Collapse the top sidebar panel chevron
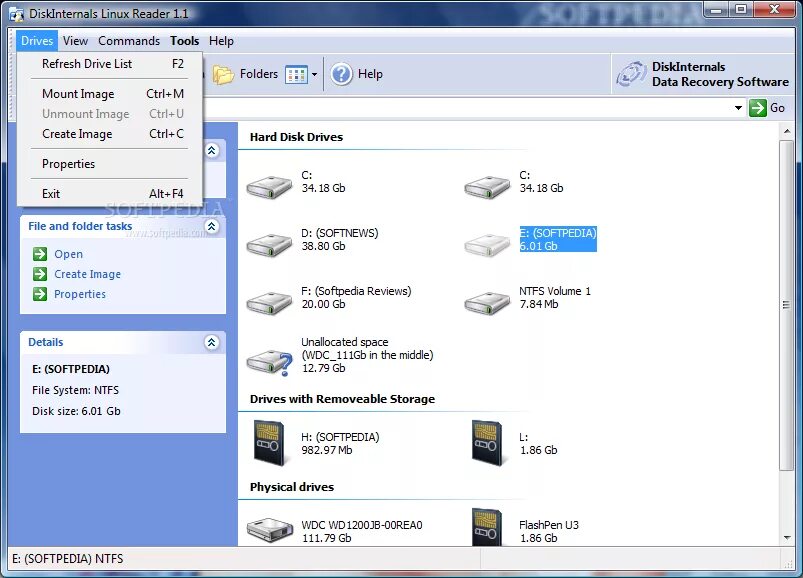Viewport: 803px width, 578px height. 212,151
